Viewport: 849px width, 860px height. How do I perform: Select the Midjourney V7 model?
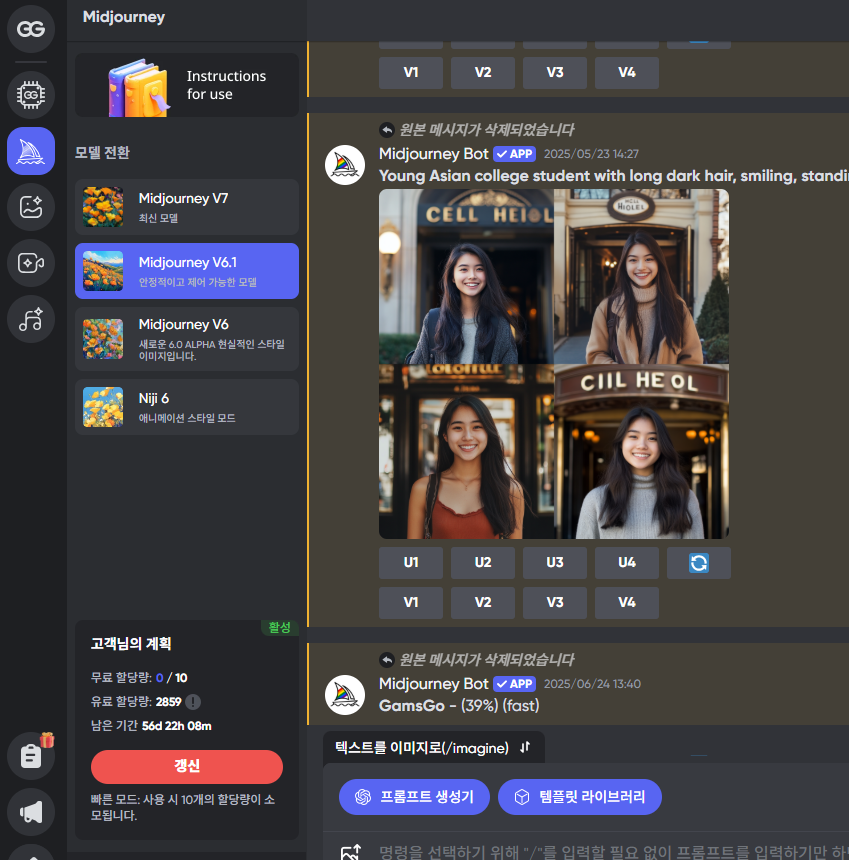(187, 207)
